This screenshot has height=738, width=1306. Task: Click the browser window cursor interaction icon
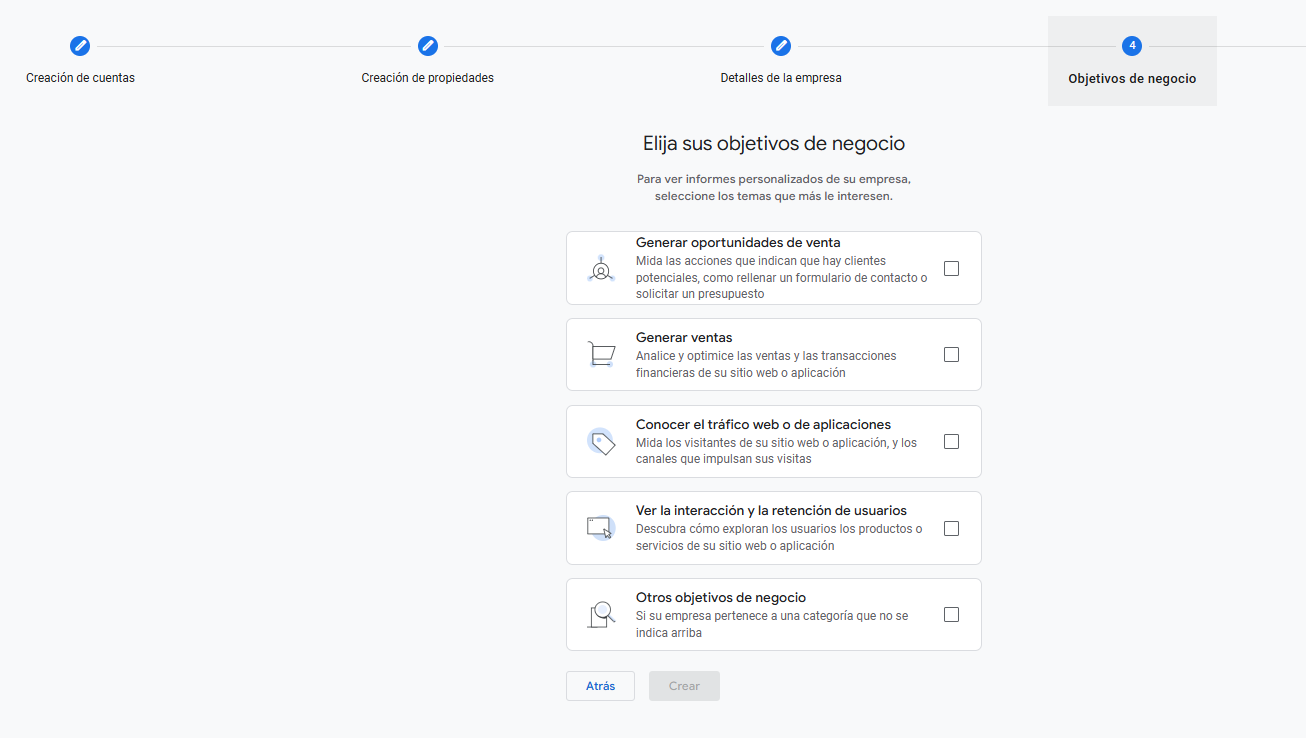601,528
